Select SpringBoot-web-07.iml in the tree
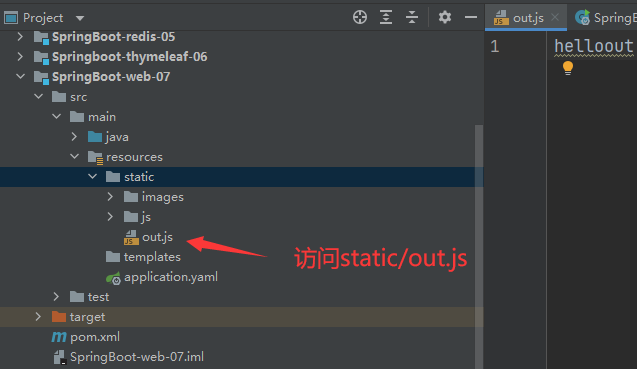 [137, 357]
